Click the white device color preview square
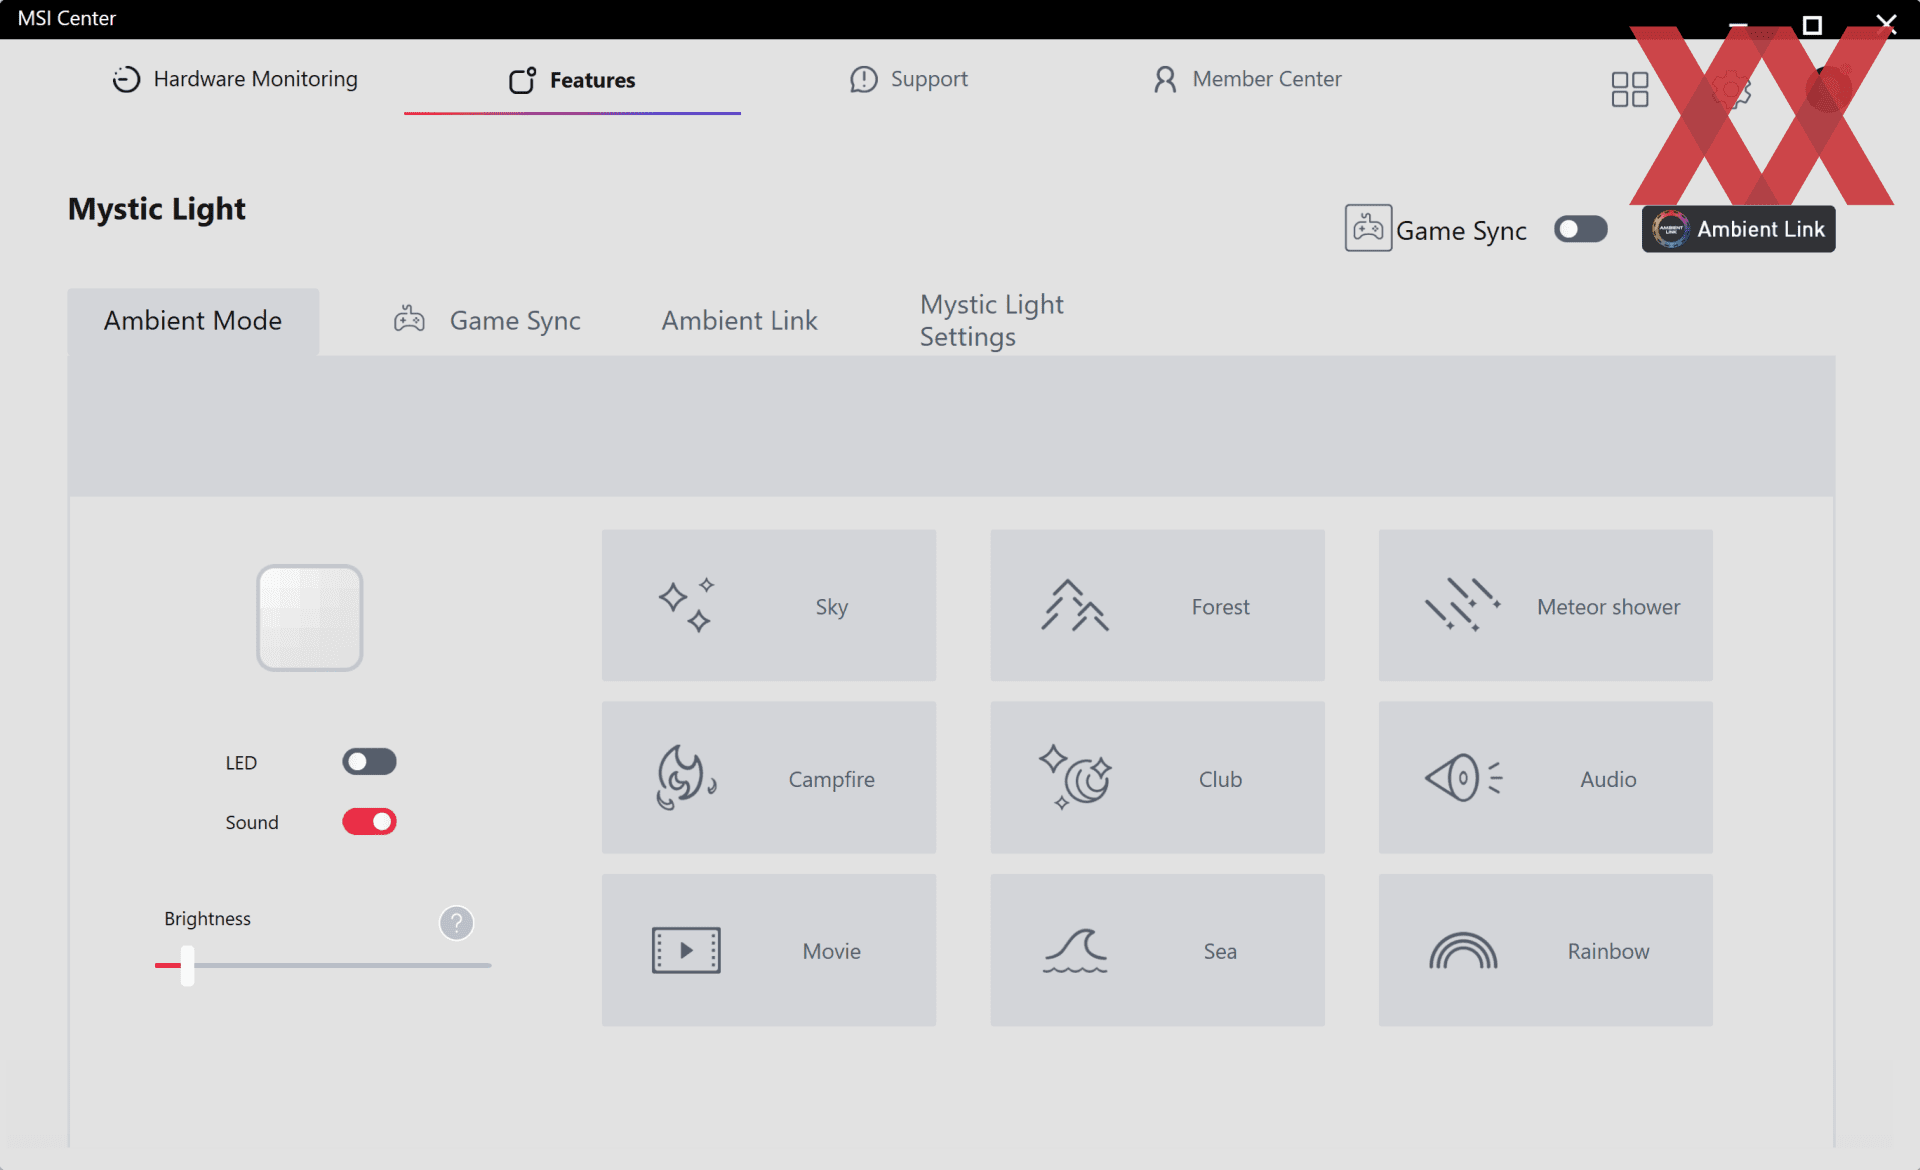Image resolution: width=1920 pixels, height=1170 pixels. [x=309, y=618]
